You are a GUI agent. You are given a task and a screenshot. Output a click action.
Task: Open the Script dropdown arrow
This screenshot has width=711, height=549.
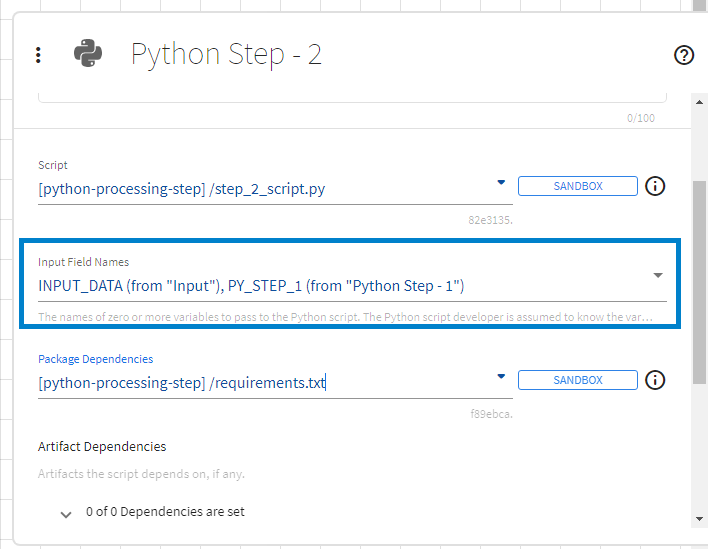click(500, 182)
